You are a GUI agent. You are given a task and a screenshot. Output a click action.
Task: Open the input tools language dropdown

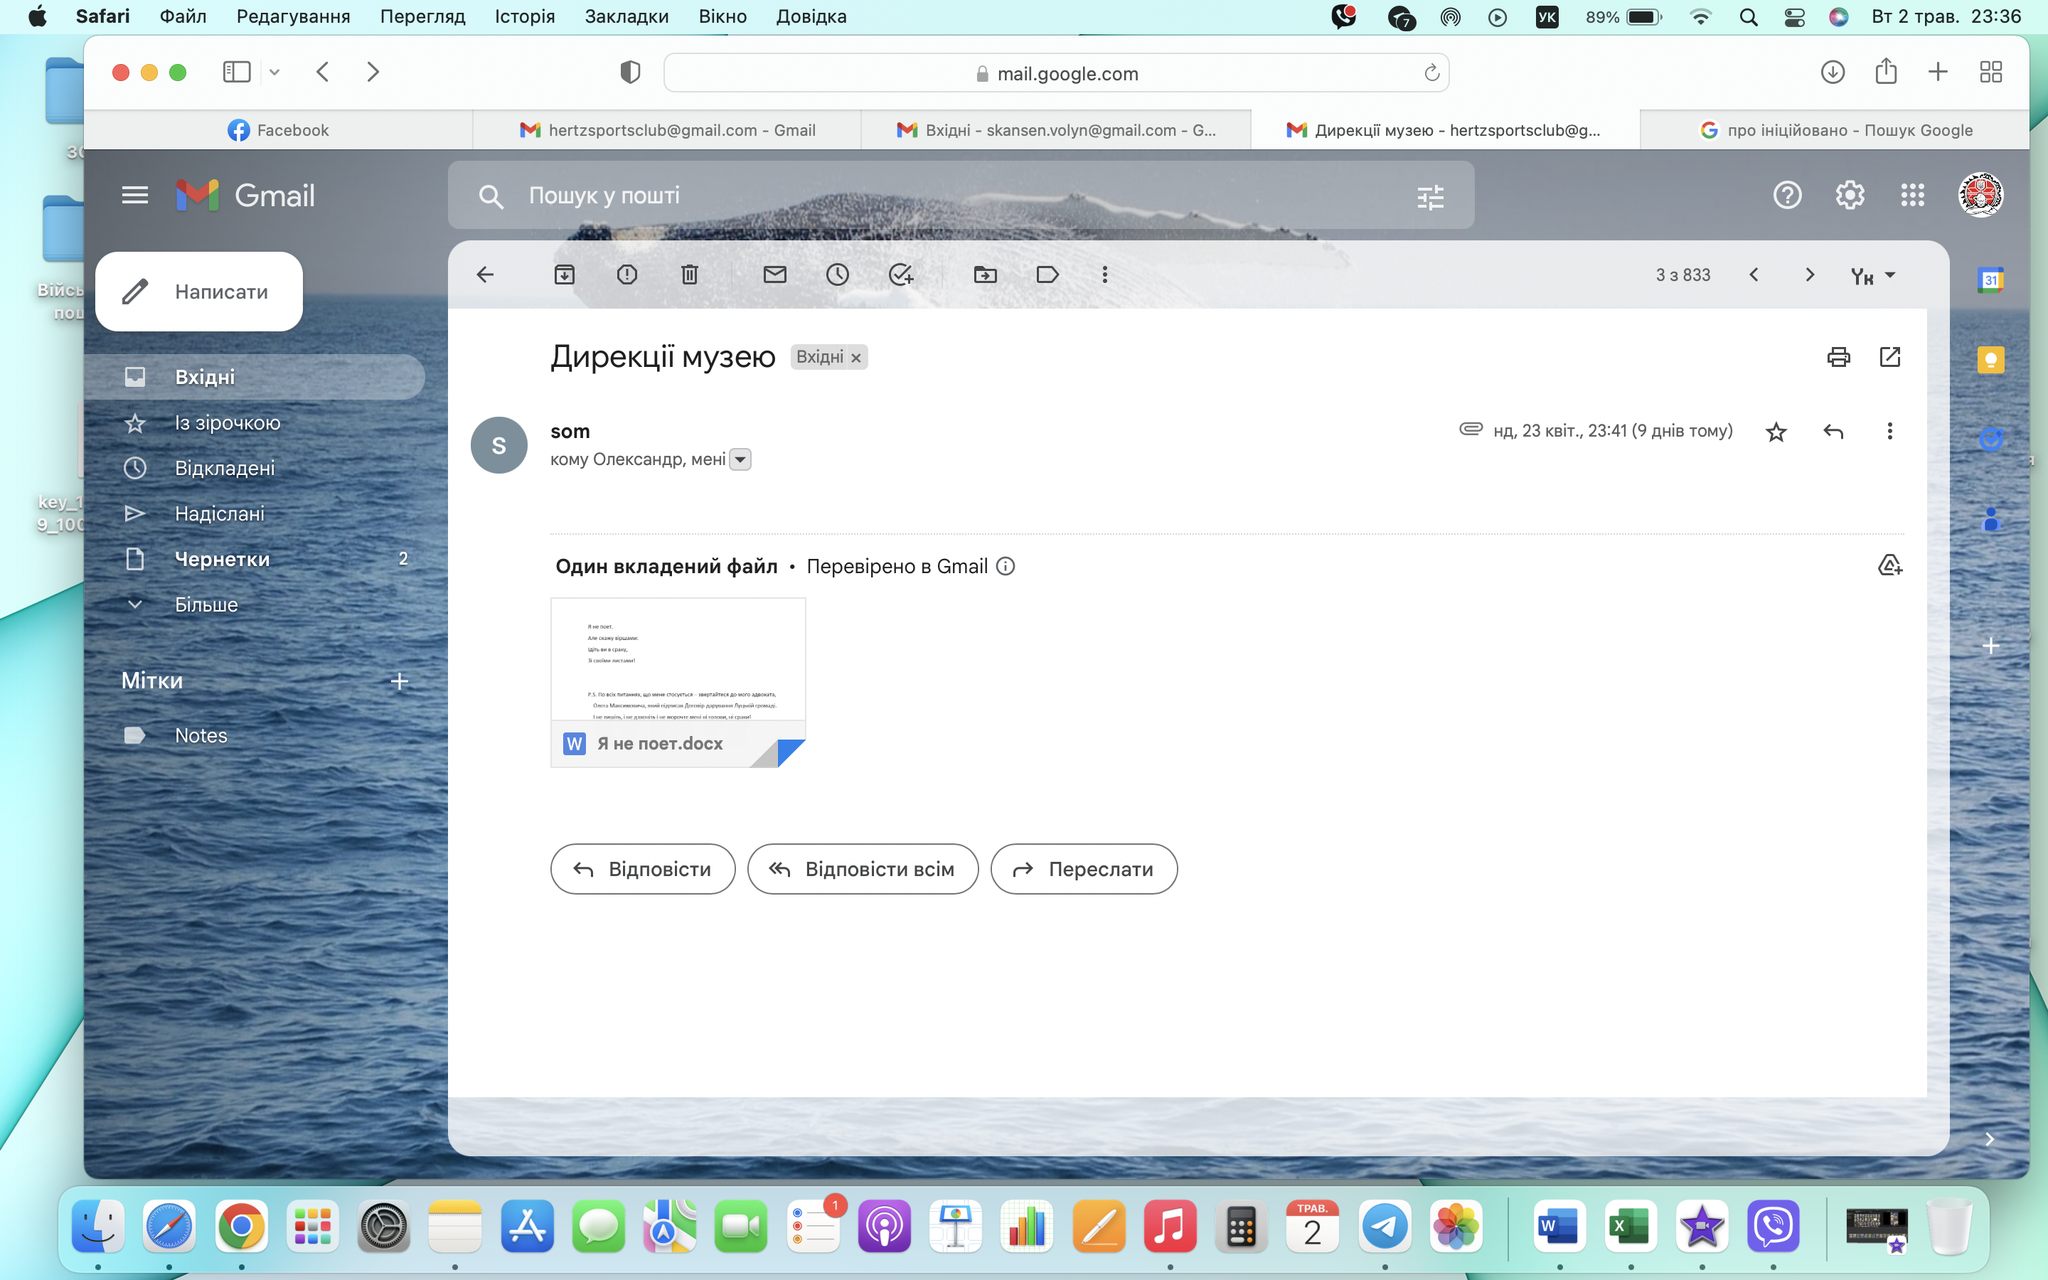pyautogui.click(x=1890, y=275)
